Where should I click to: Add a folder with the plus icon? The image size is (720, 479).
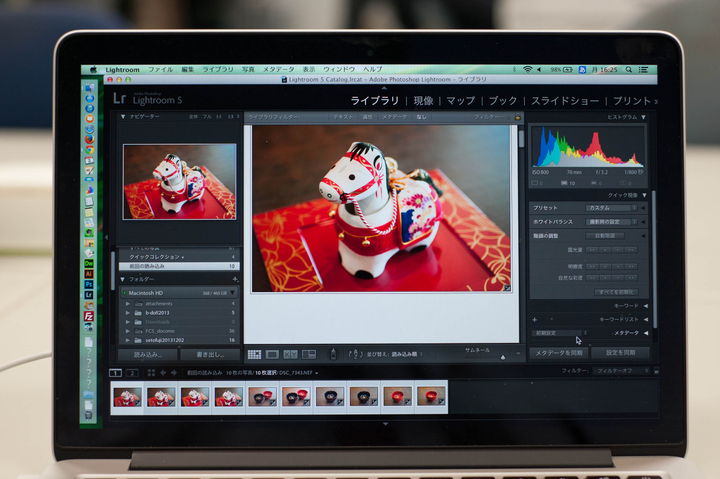click(235, 279)
